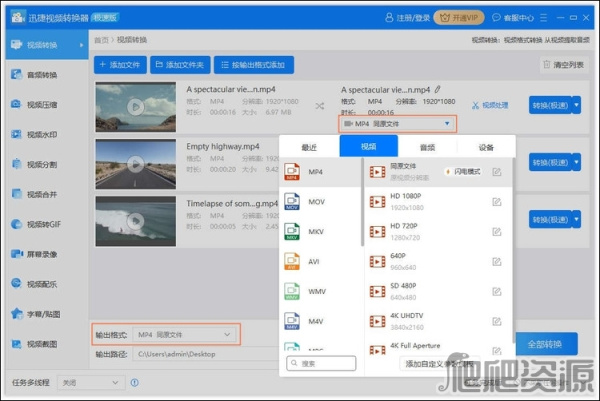
Task: Select the M4V format icon
Action: coord(292,321)
